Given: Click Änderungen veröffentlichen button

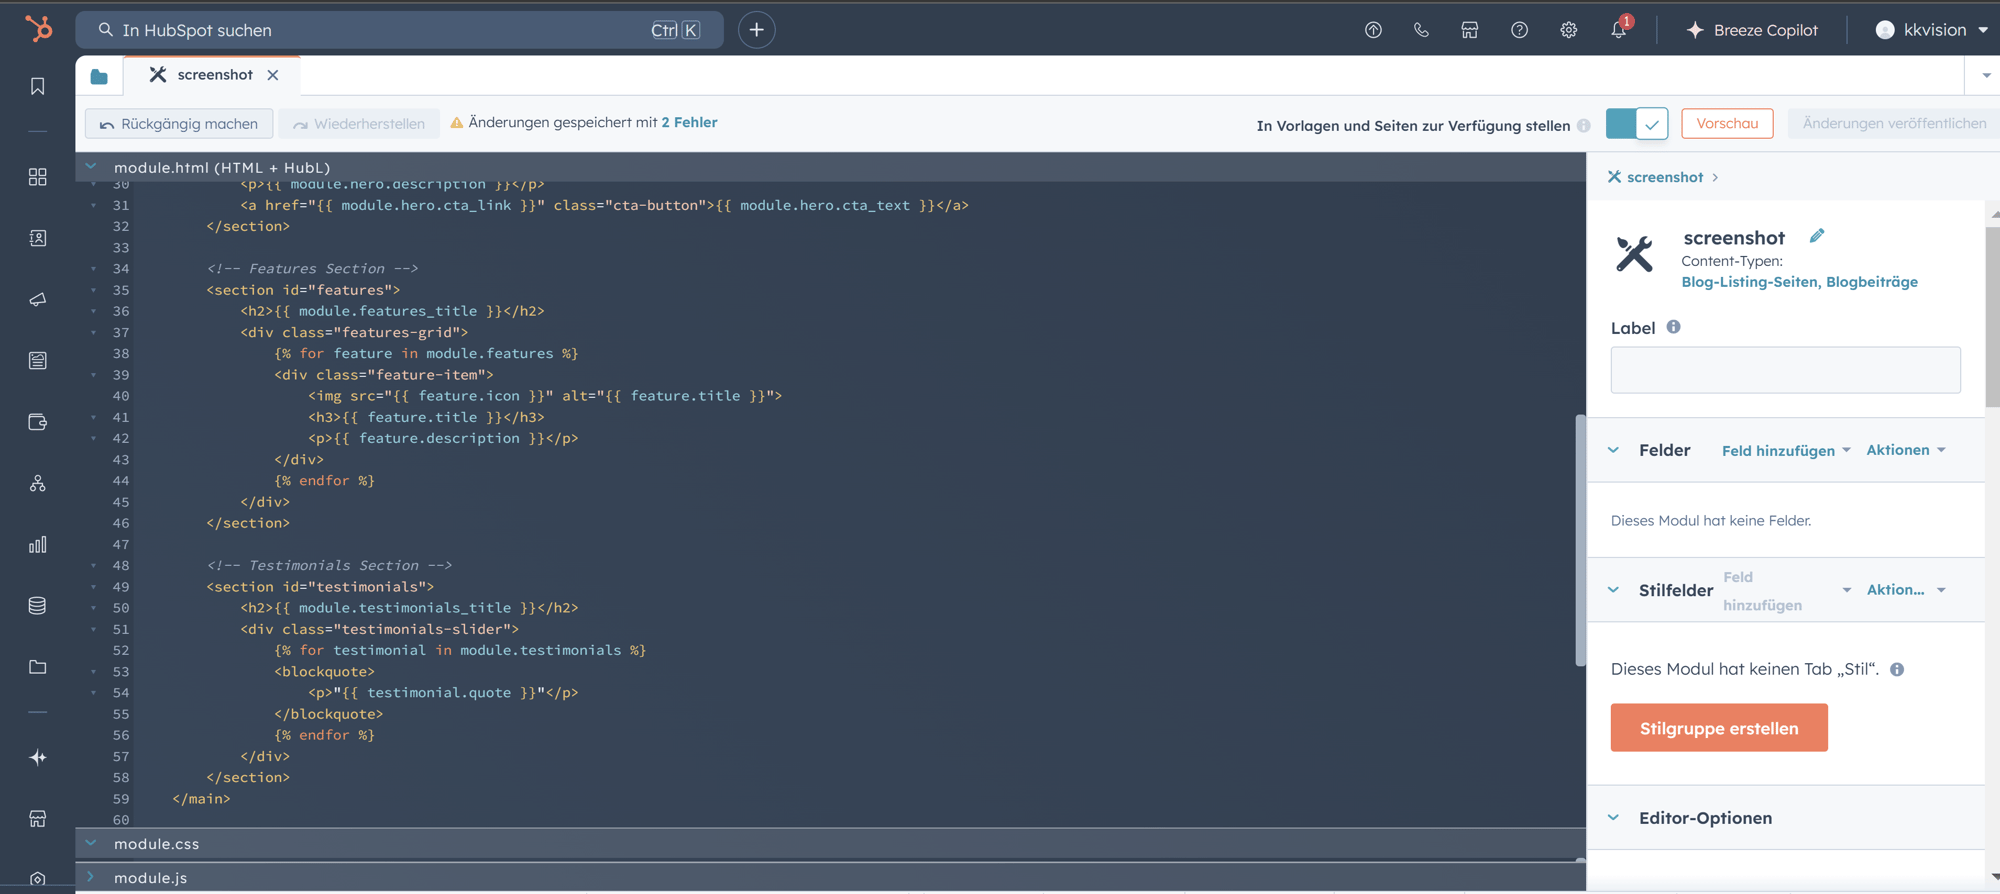Looking at the screenshot, I should tap(1894, 123).
